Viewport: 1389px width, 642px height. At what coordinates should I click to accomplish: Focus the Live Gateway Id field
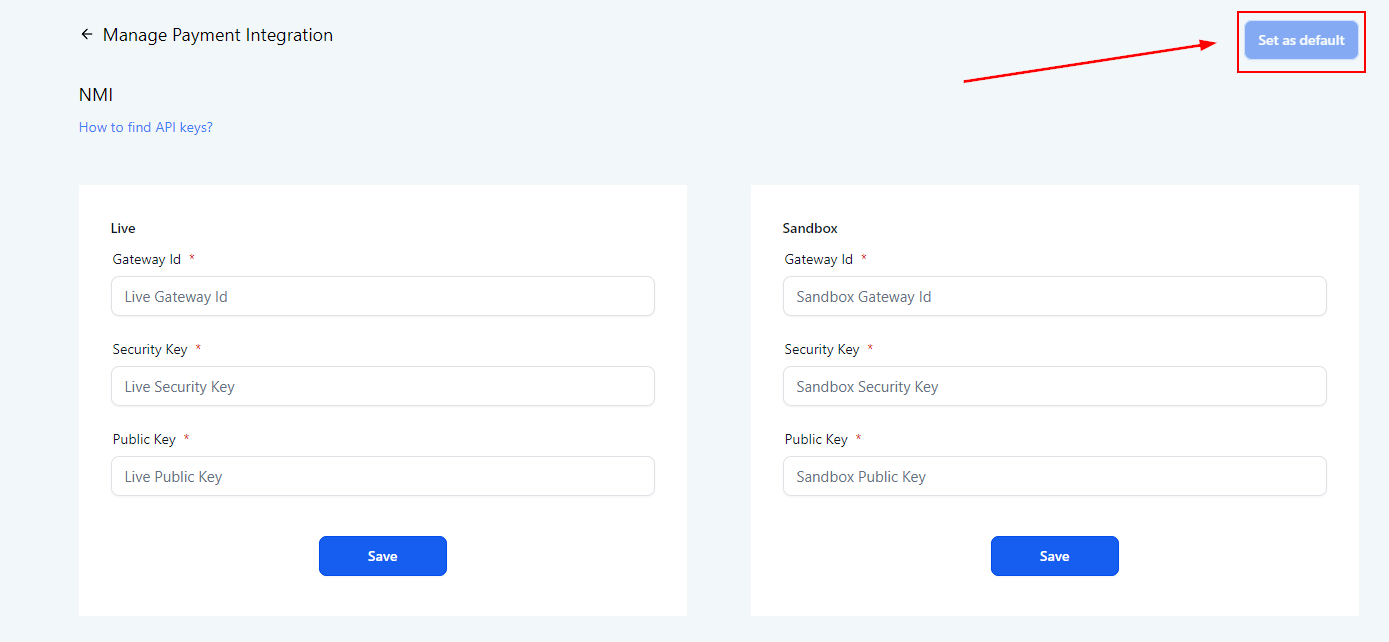(x=382, y=296)
